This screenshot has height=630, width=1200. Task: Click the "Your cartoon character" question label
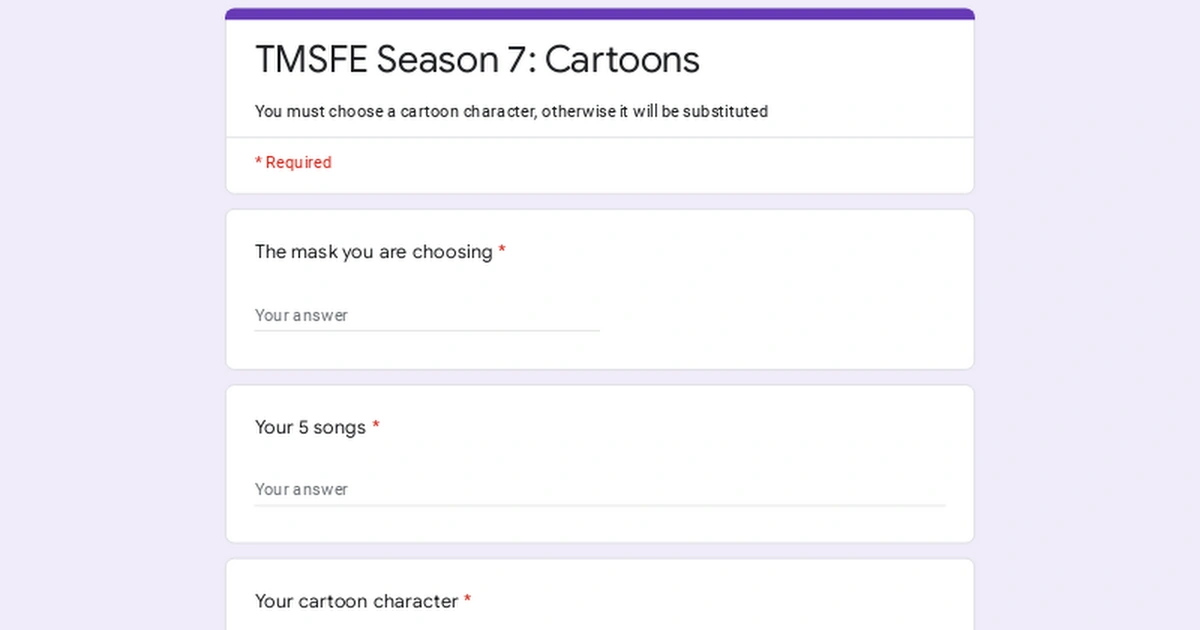[x=356, y=602]
